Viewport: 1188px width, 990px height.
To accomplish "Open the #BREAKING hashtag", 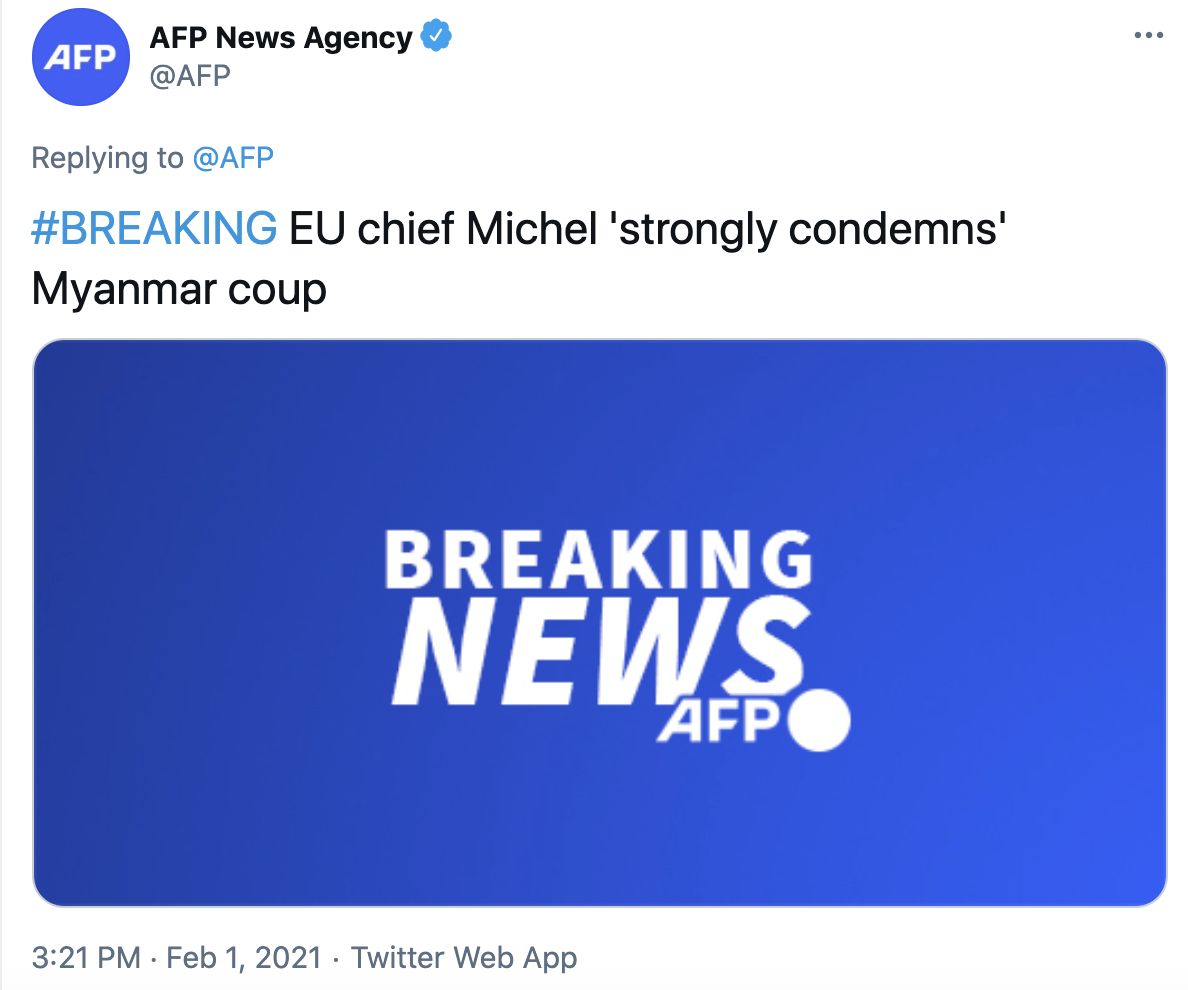I will [x=154, y=230].
